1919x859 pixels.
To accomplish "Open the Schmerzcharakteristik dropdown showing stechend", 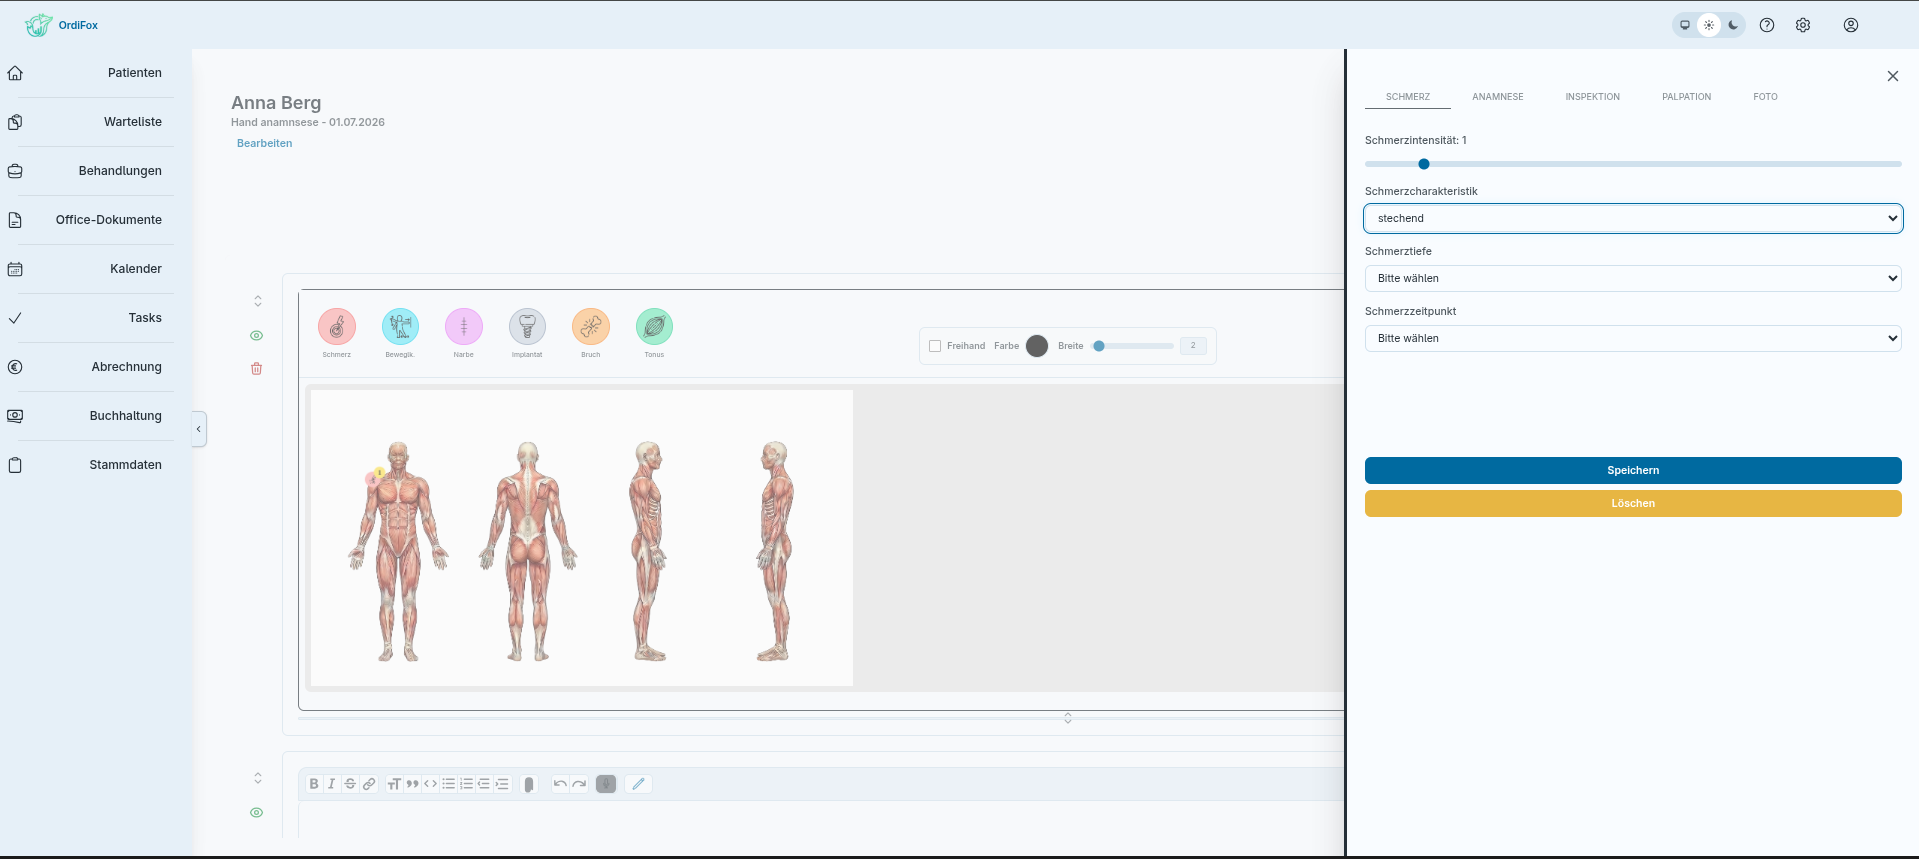I will point(1633,218).
